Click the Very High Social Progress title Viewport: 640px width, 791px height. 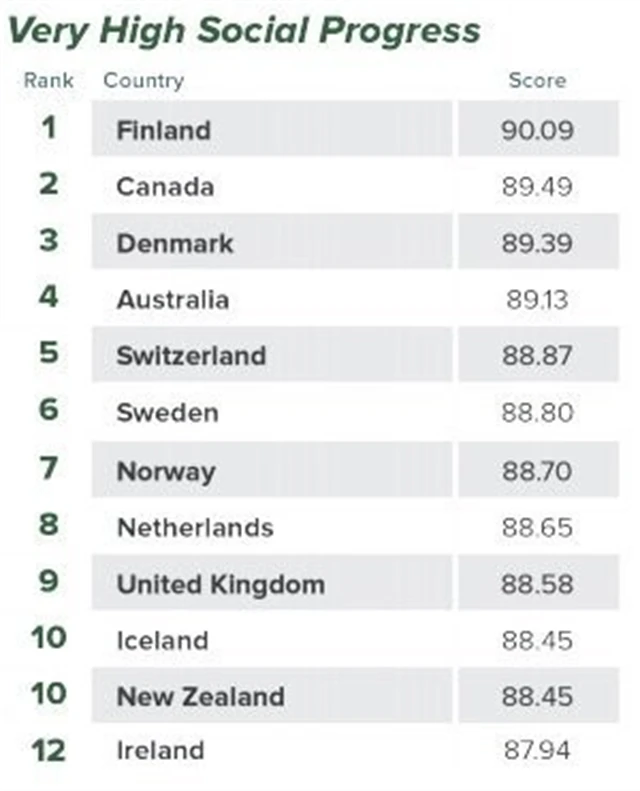243,30
